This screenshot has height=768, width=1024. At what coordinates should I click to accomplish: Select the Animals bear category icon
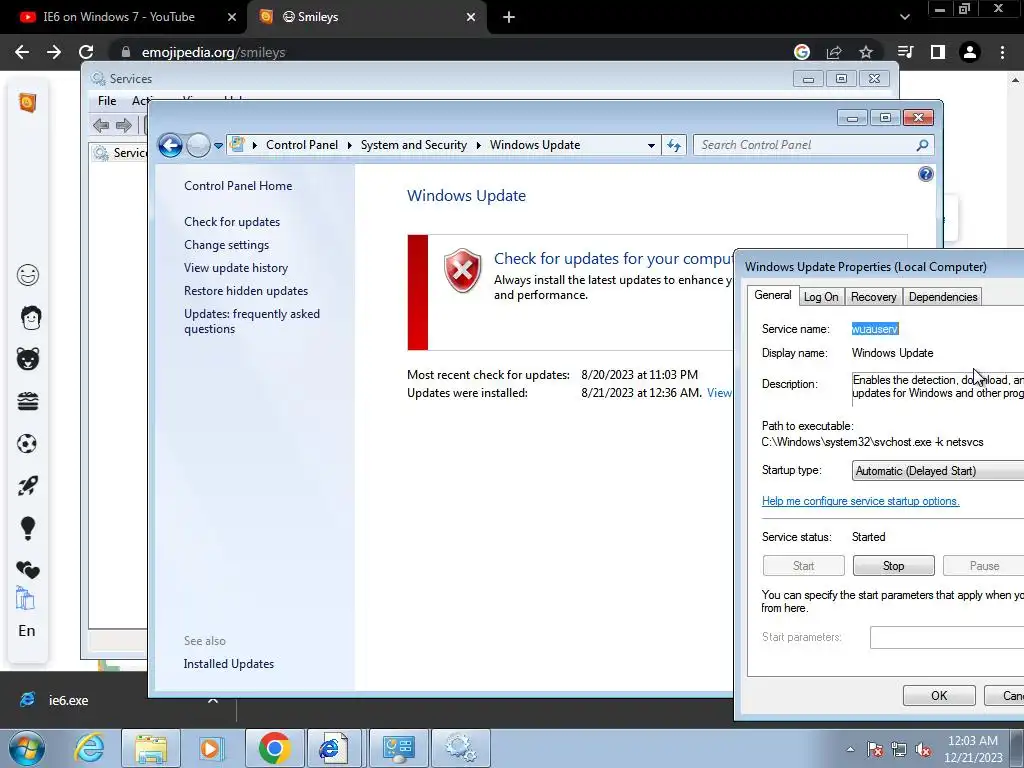[x=27, y=359]
